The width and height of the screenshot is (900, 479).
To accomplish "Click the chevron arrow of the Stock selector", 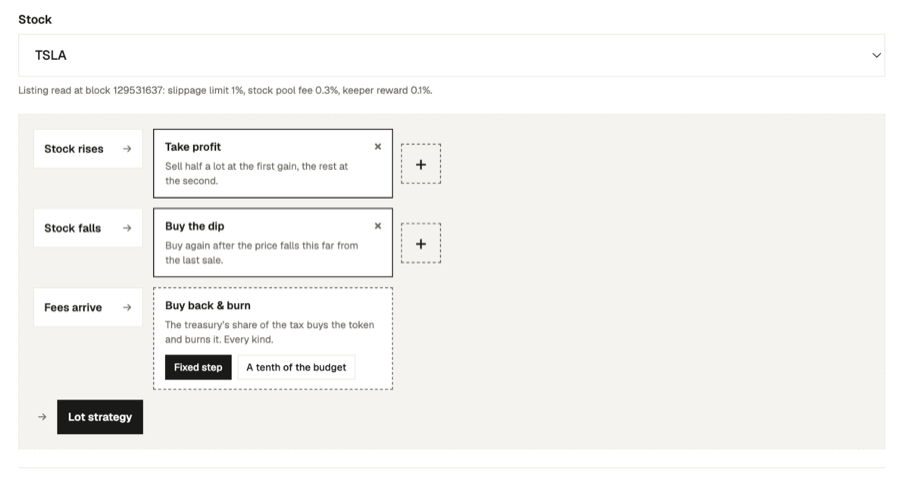I will coord(876,56).
